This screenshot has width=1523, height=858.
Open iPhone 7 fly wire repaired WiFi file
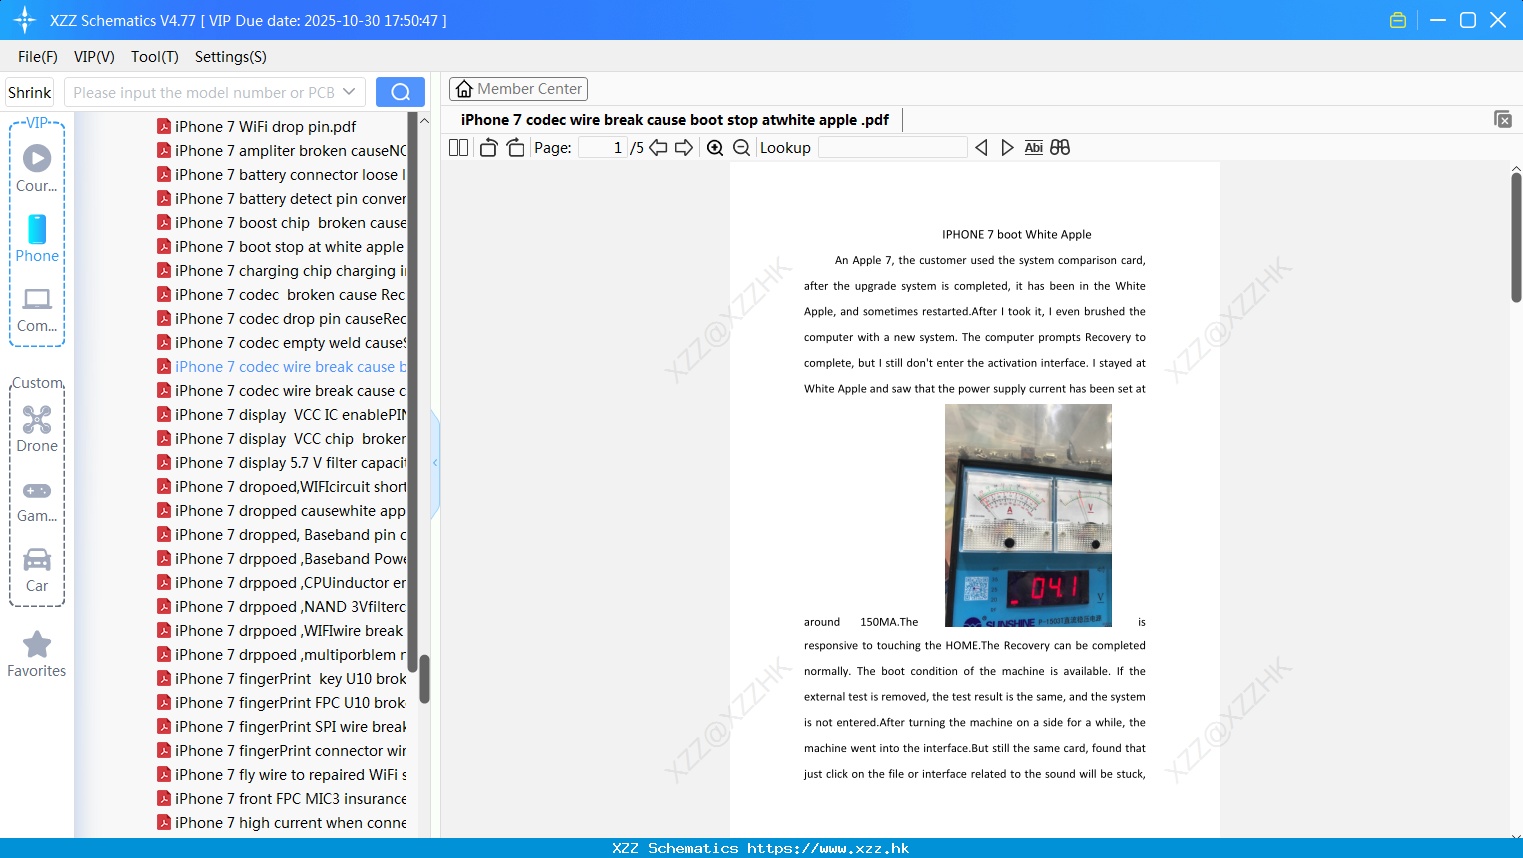tap(280, 774)
